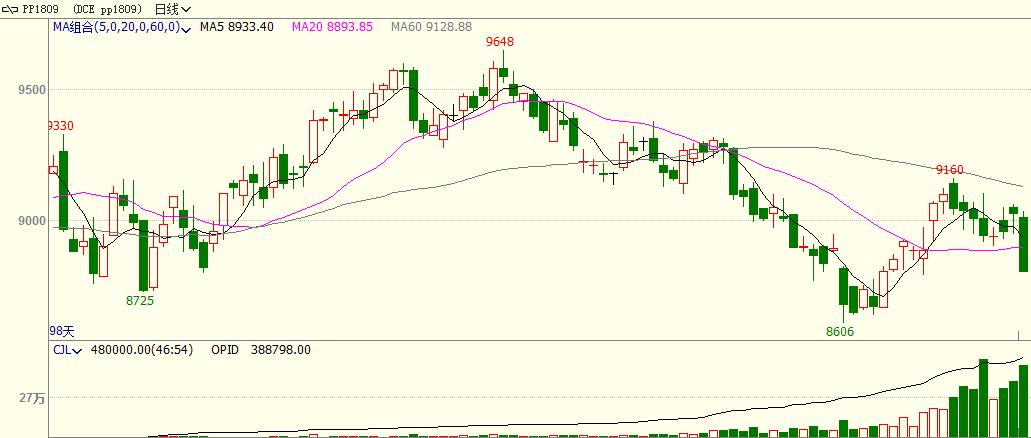
Task: Select the MA5 8933.40 value
Action: (x=237, y=27)
